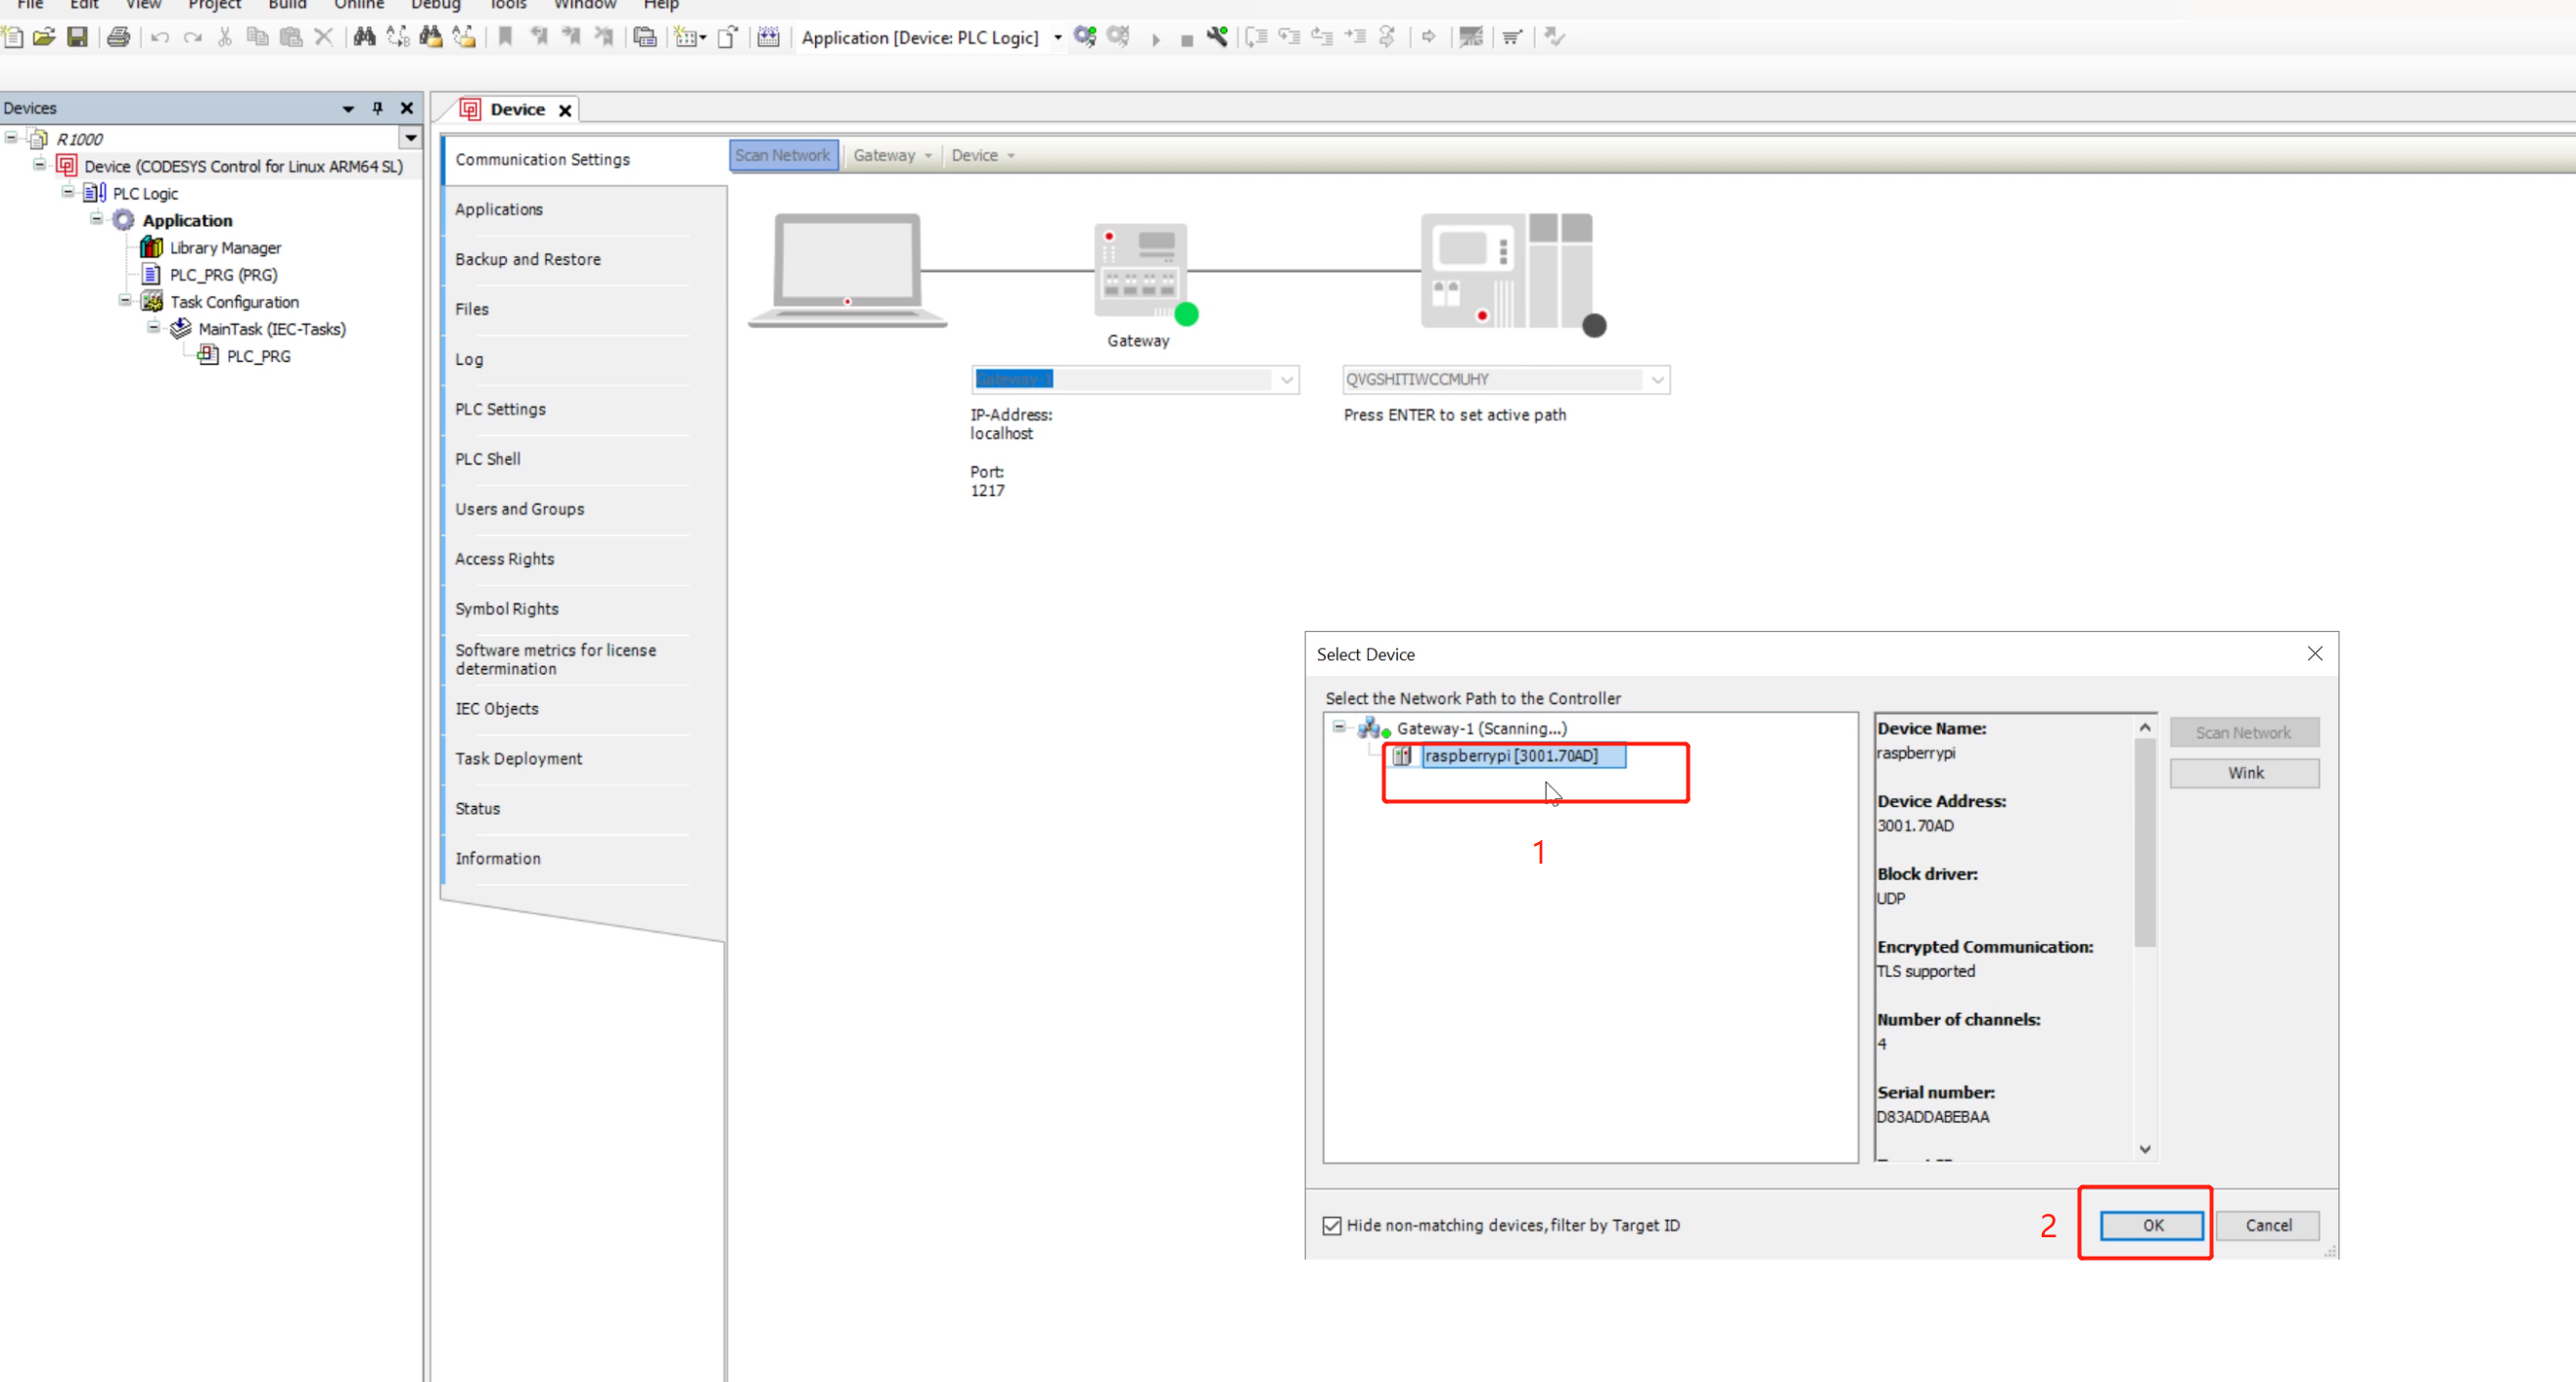Collapse the Task Configuration tree node
The image size is (2576, 1382).
(124, 299)
